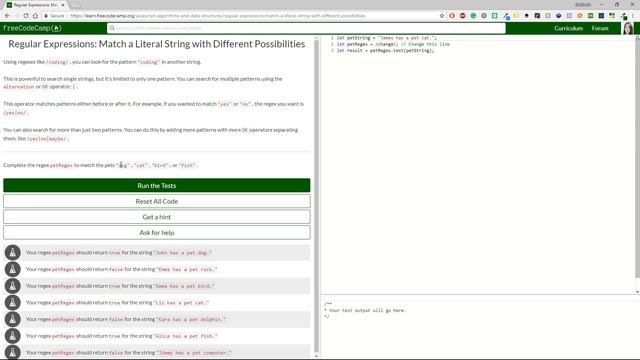Open the browser home page icon
This screenshot has height=360, width=640.
point(35,16)
